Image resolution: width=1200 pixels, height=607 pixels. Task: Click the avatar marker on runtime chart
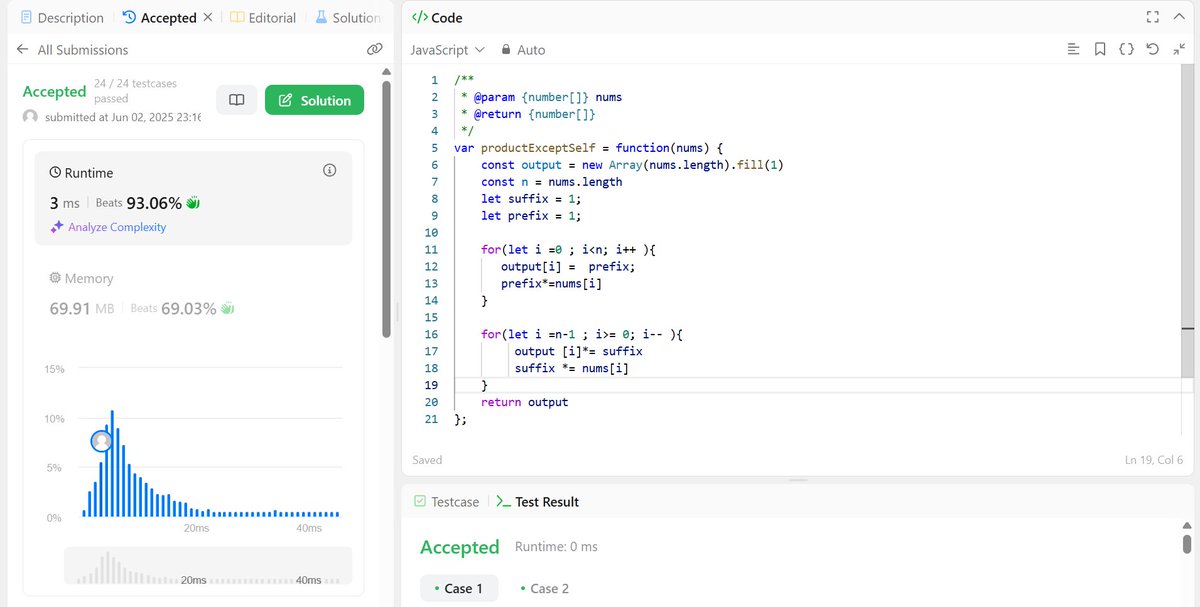click(x=101, y=441)
